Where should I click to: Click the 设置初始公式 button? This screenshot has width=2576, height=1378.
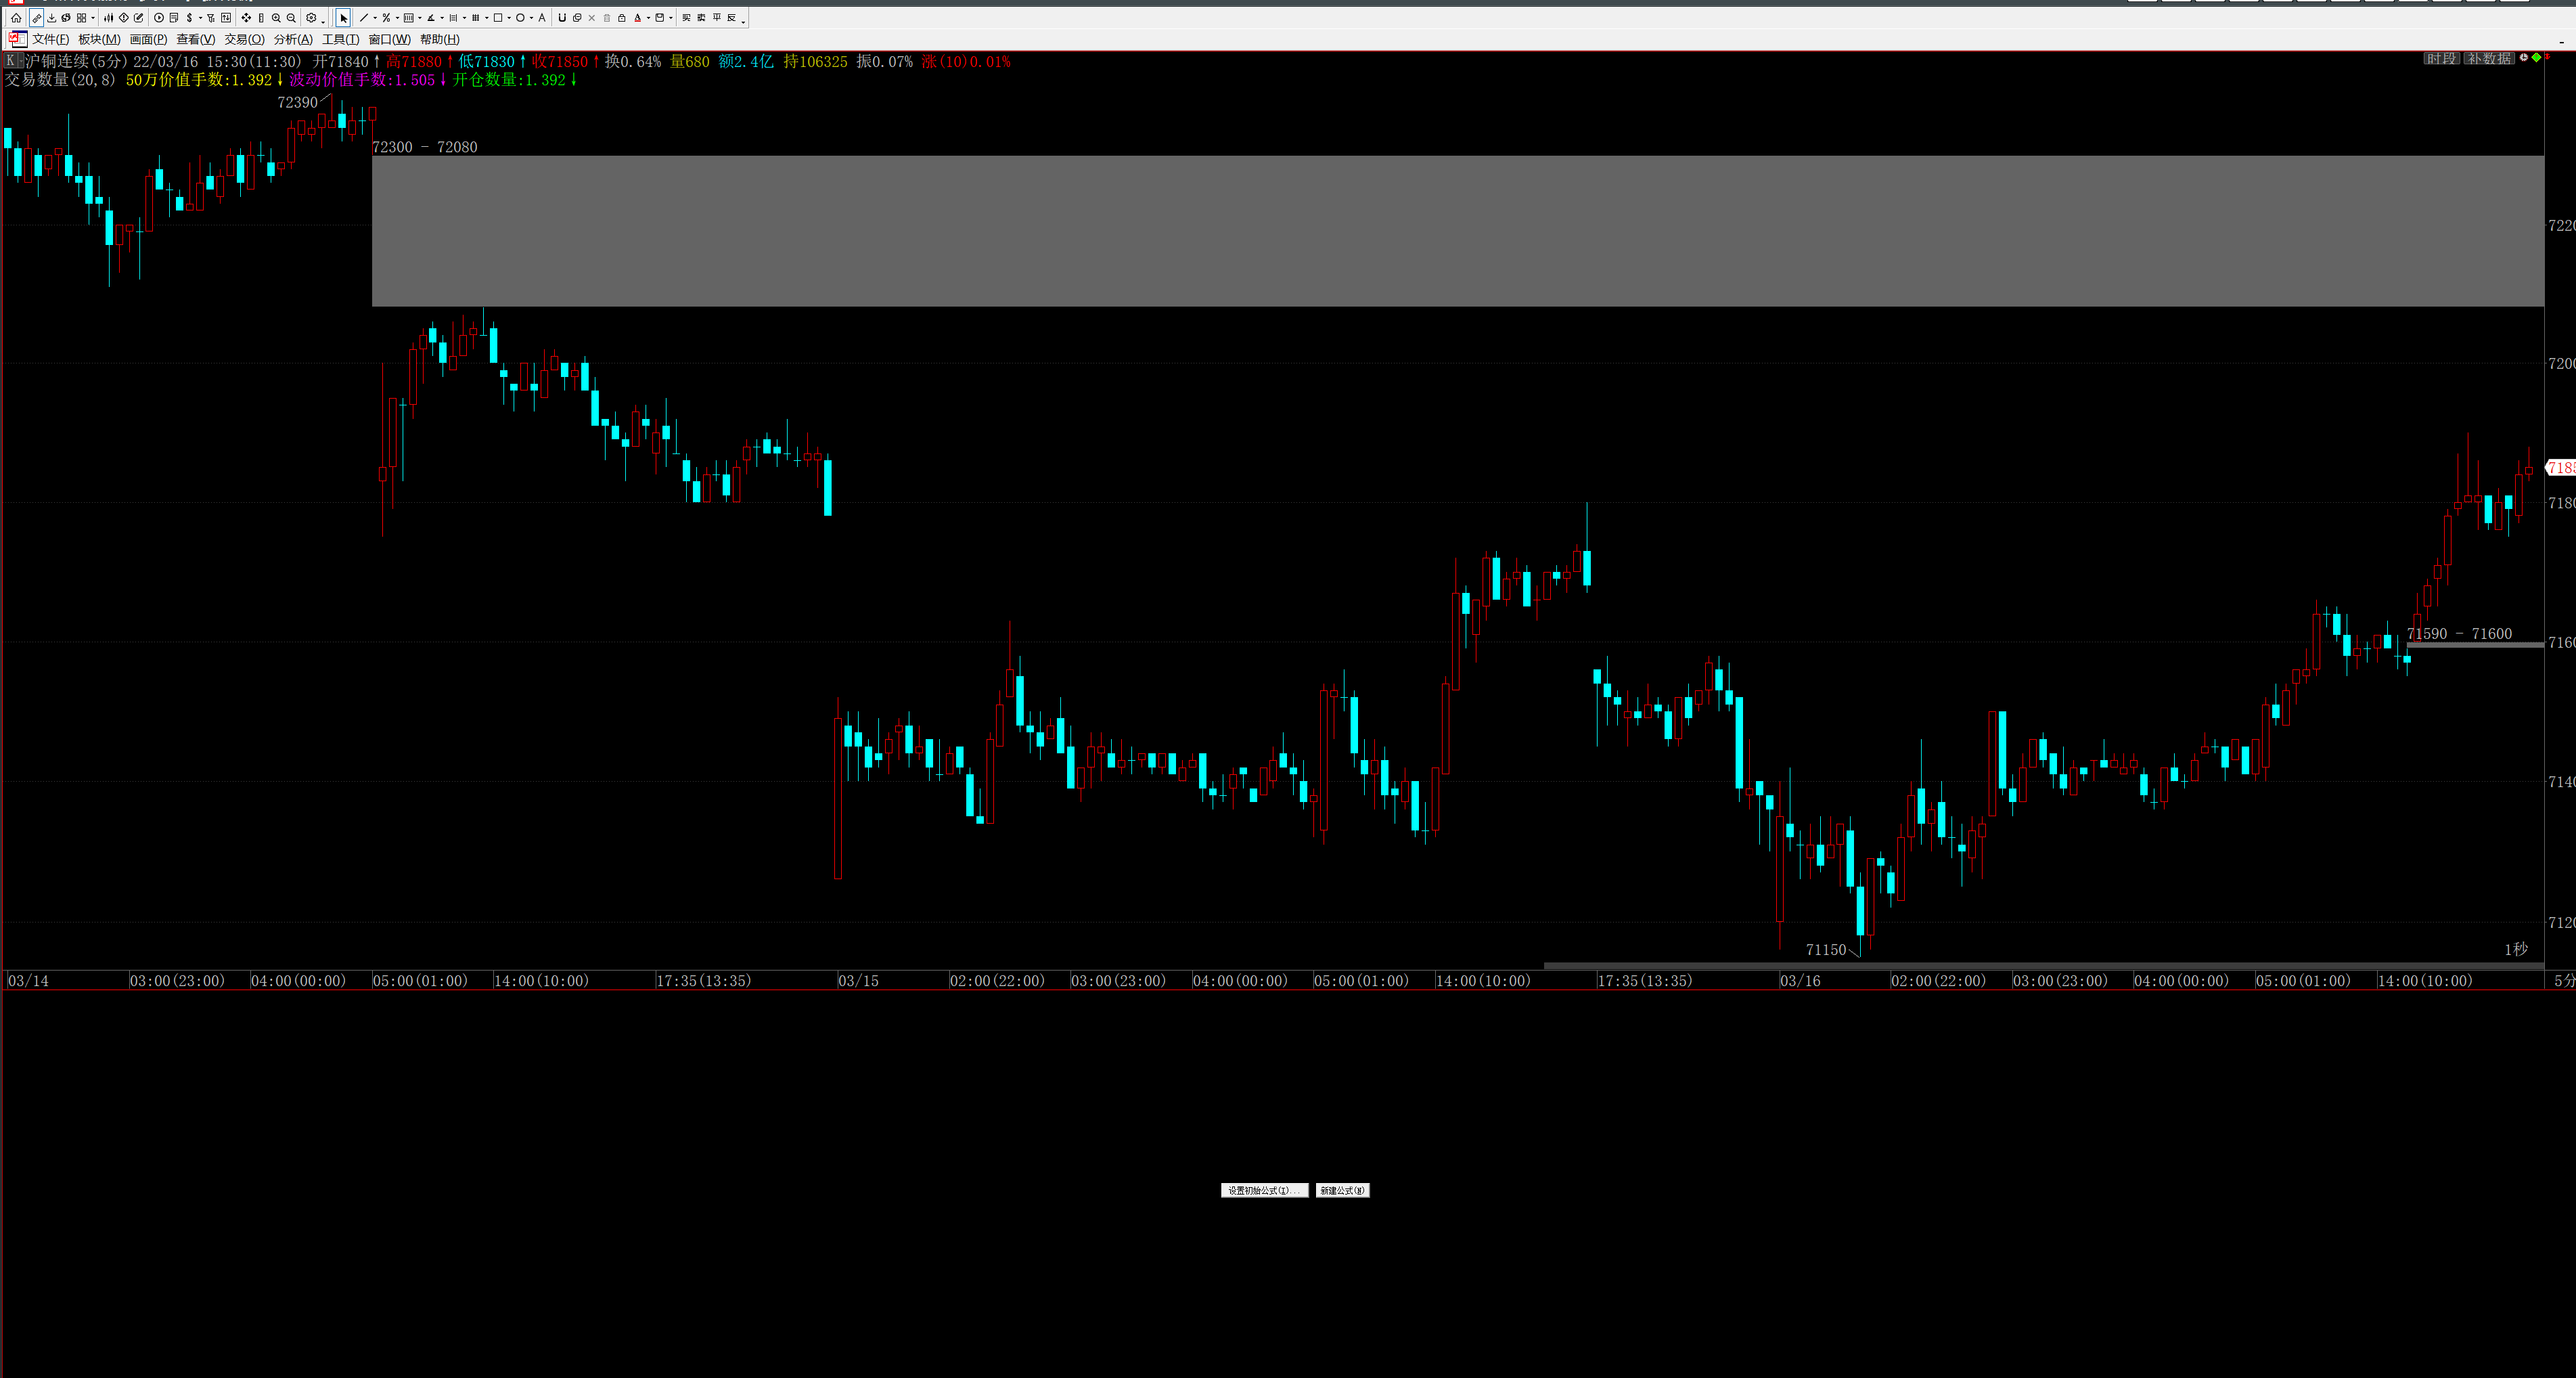click(1264, 1190)
